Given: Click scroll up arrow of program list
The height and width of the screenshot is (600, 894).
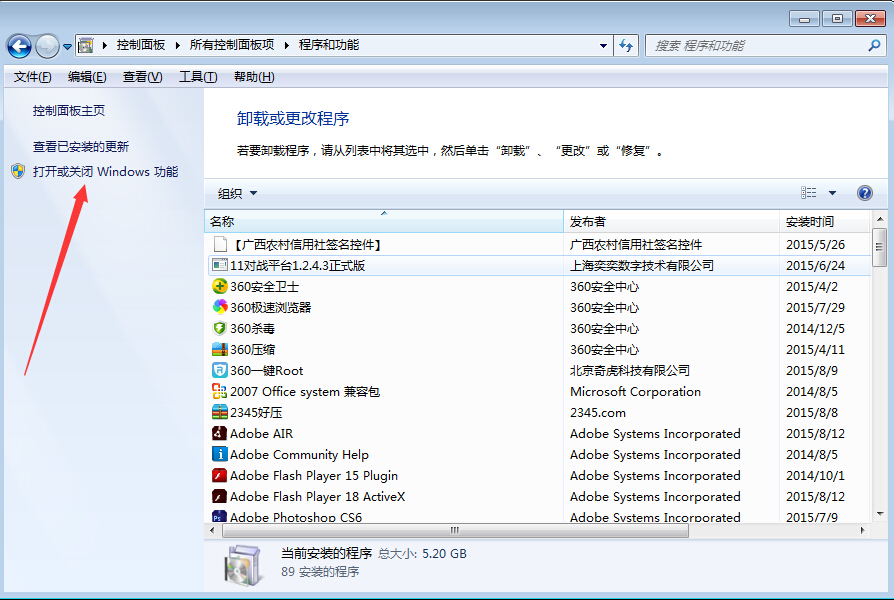Looking at the screenshot, I should click(879, 219).
